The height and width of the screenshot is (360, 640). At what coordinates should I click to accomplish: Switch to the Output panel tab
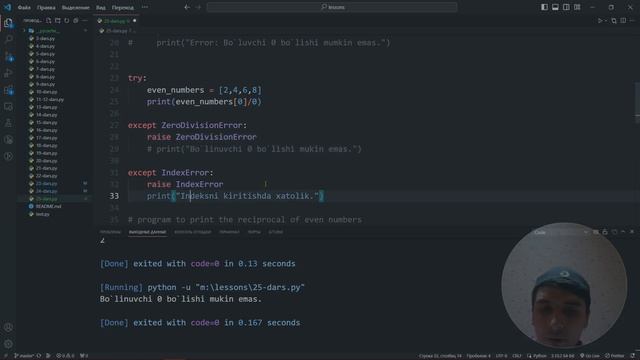click(147, 232)
